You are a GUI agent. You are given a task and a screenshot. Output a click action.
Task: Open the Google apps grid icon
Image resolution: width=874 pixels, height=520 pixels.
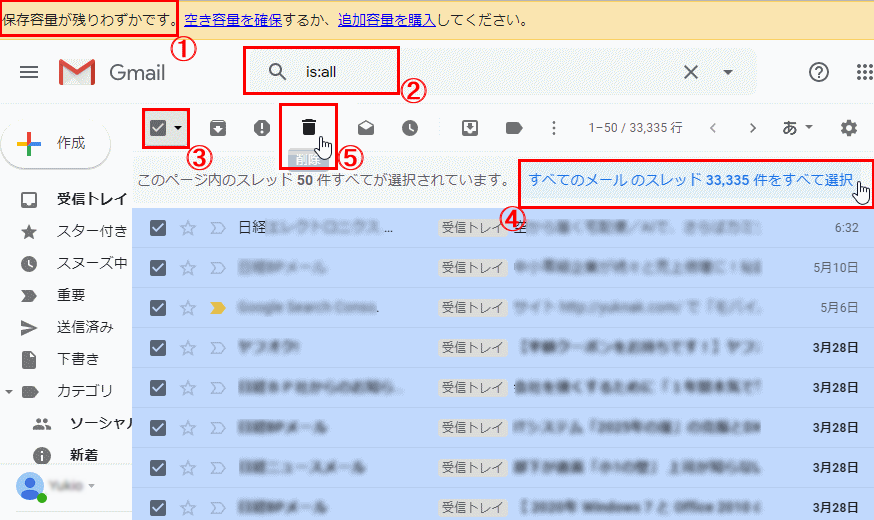pyautogui.click(x=865, y=72)
